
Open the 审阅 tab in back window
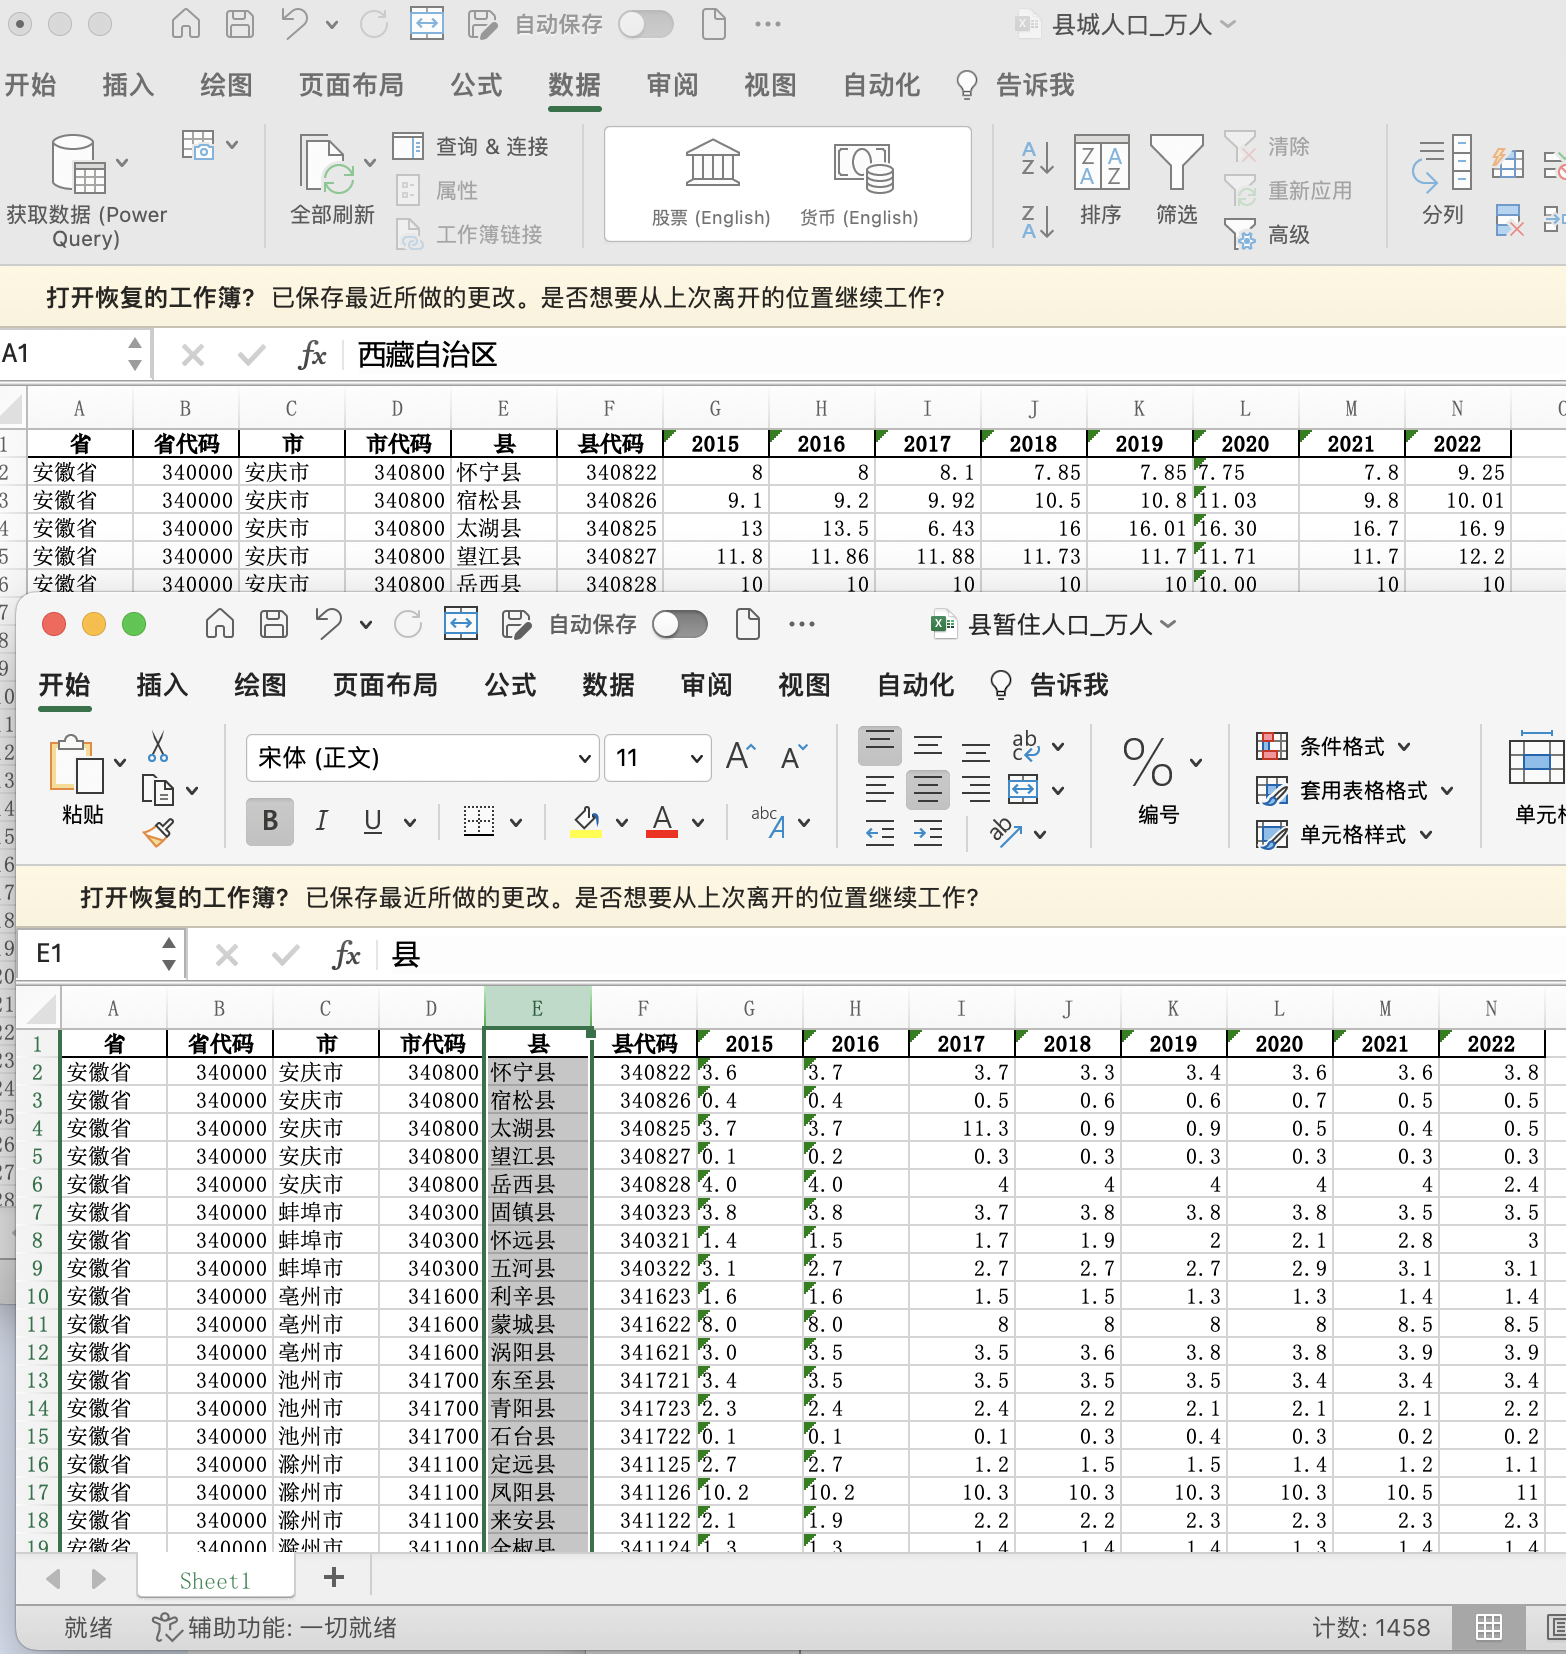click(x=672, y=85)
